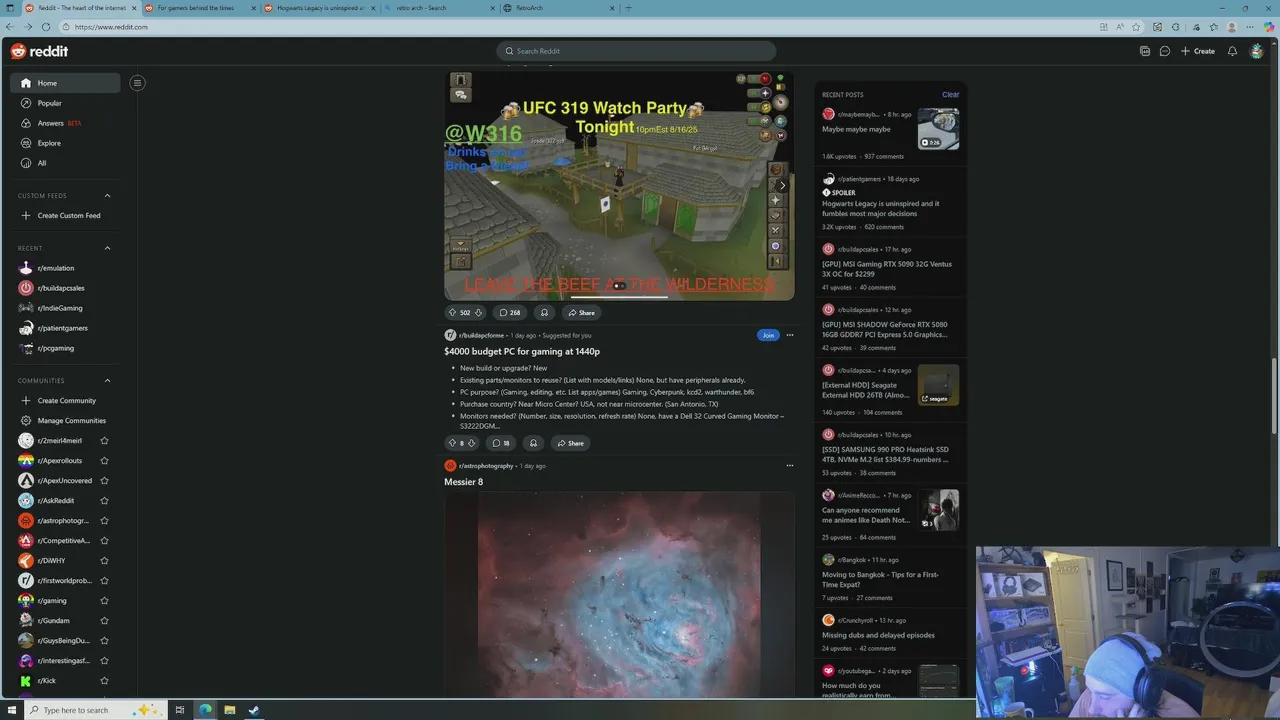
Task: Click the Reddit logo
Action: (39, 51)
